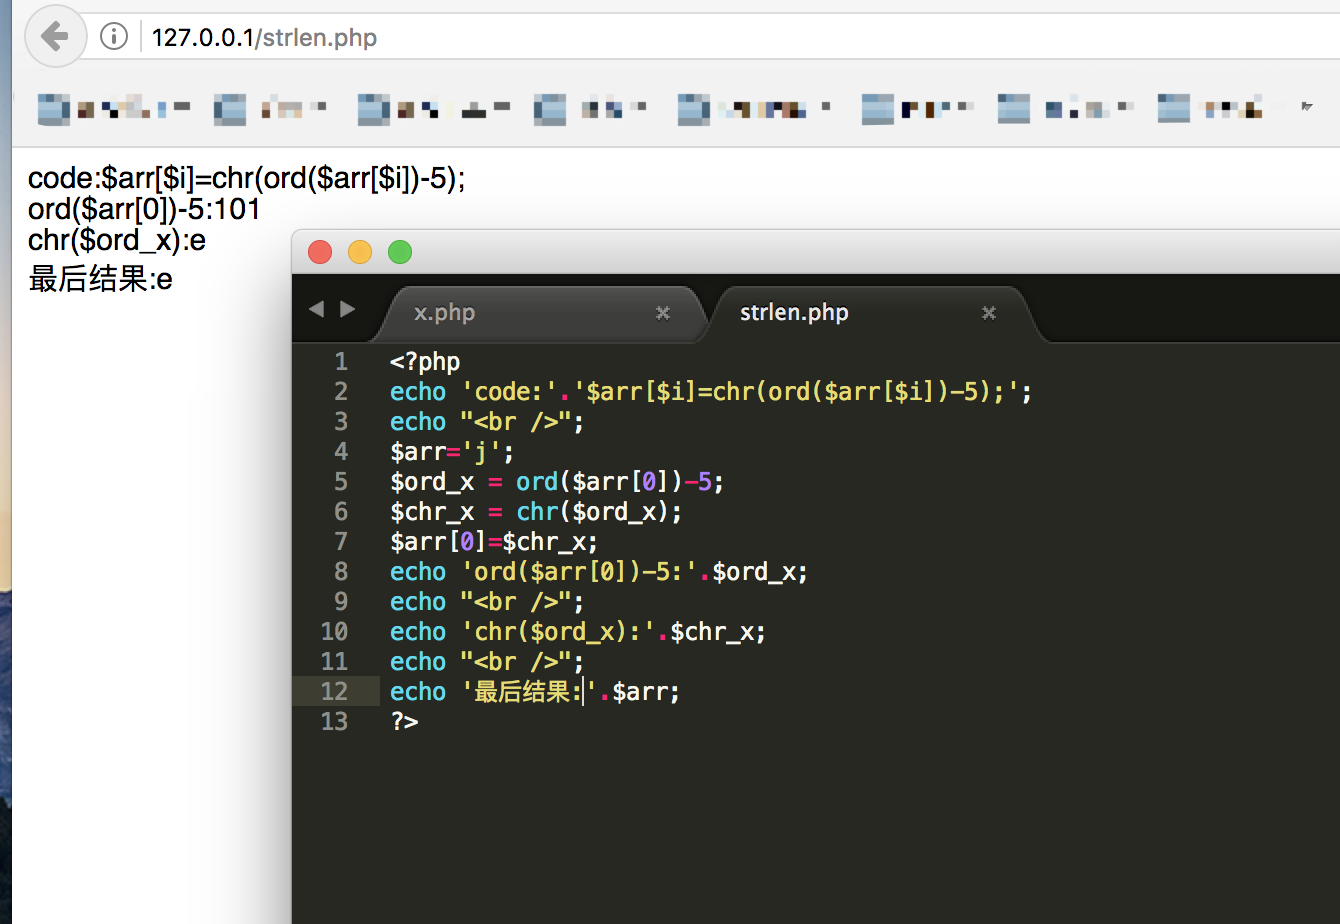Go to previous tab with left arrow
The width and height of the screenshot is (1340, 924).
(x=317, y=309)
